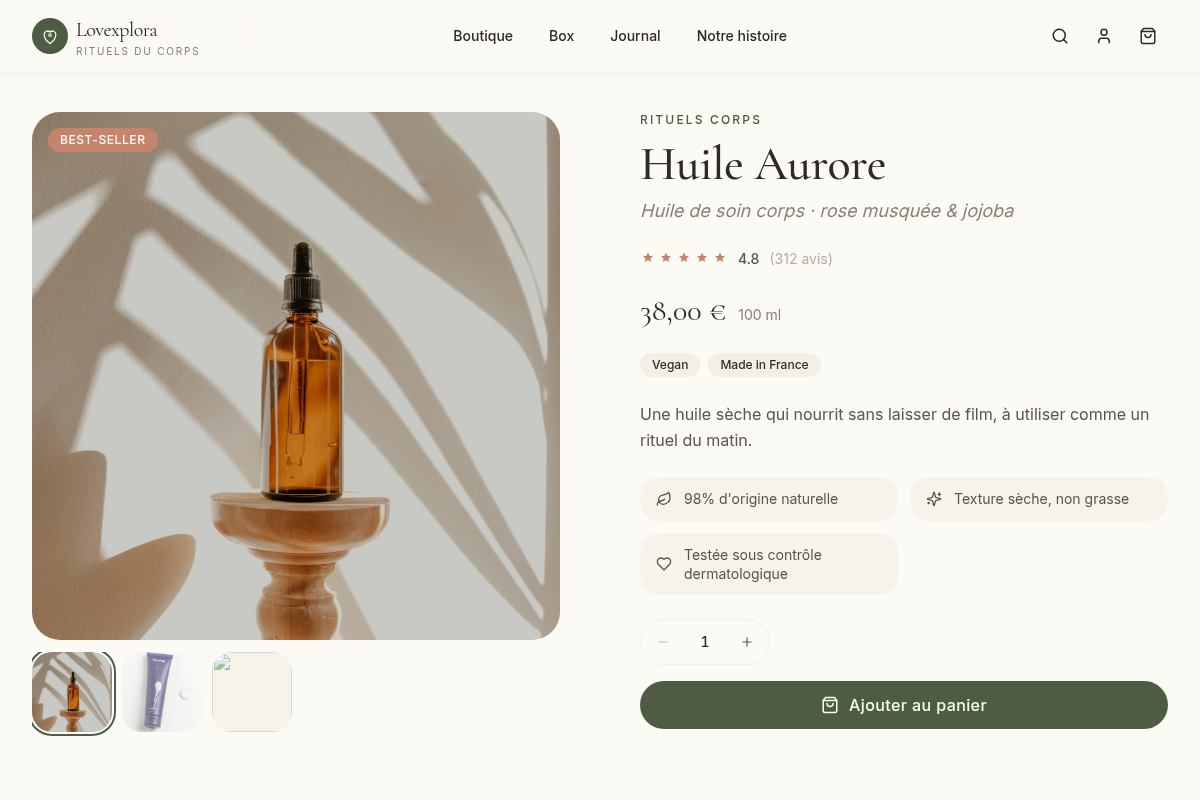This screenshot has height=800, width=1200.
Task: Click the Huile Aurore product title
Action: [x=763, y=165]
